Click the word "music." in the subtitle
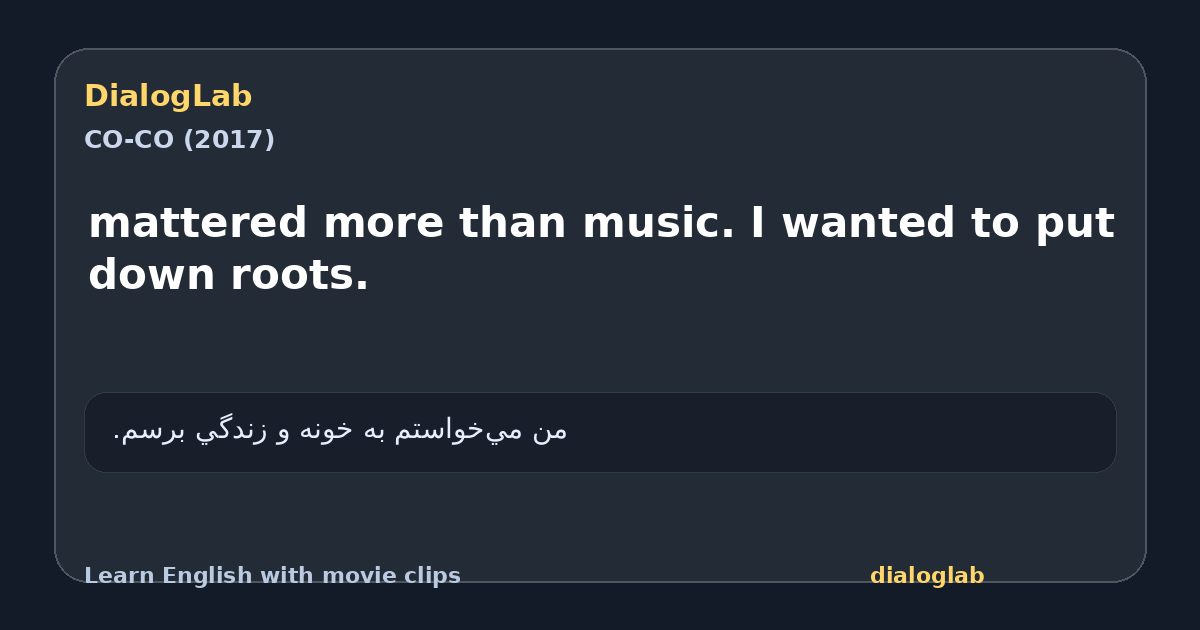This screenshot has height=630, width=1200. (659, 223)
